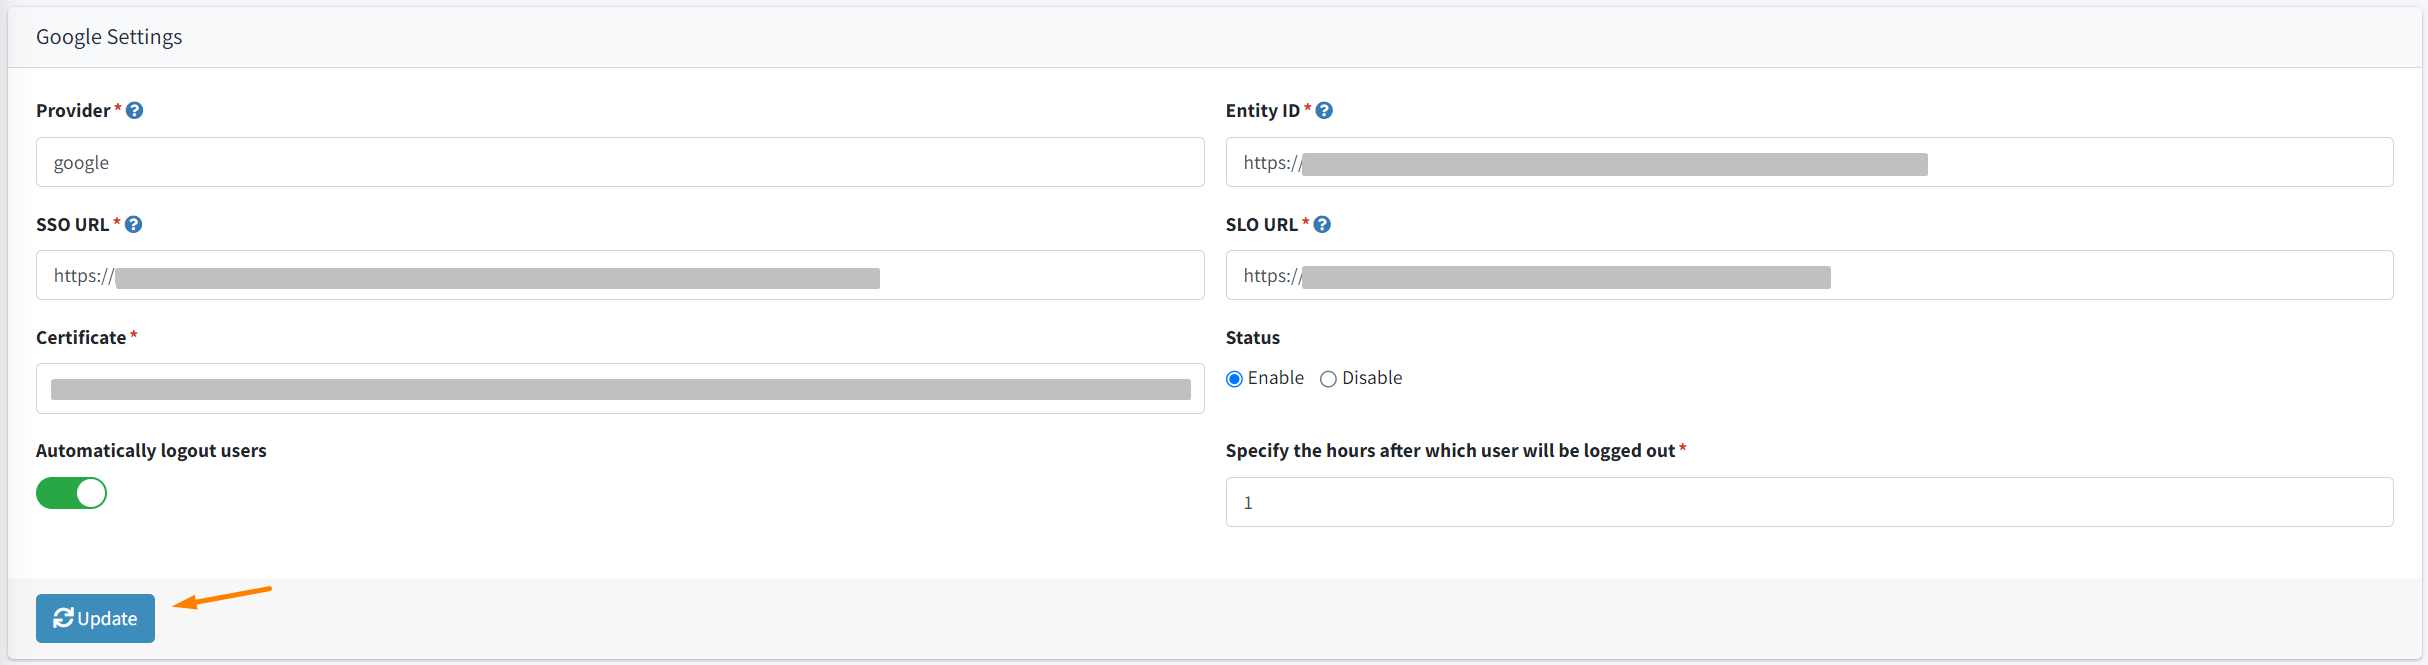Click the Certificate field label text
The image size is (2428, 665).
coord(81,338)
